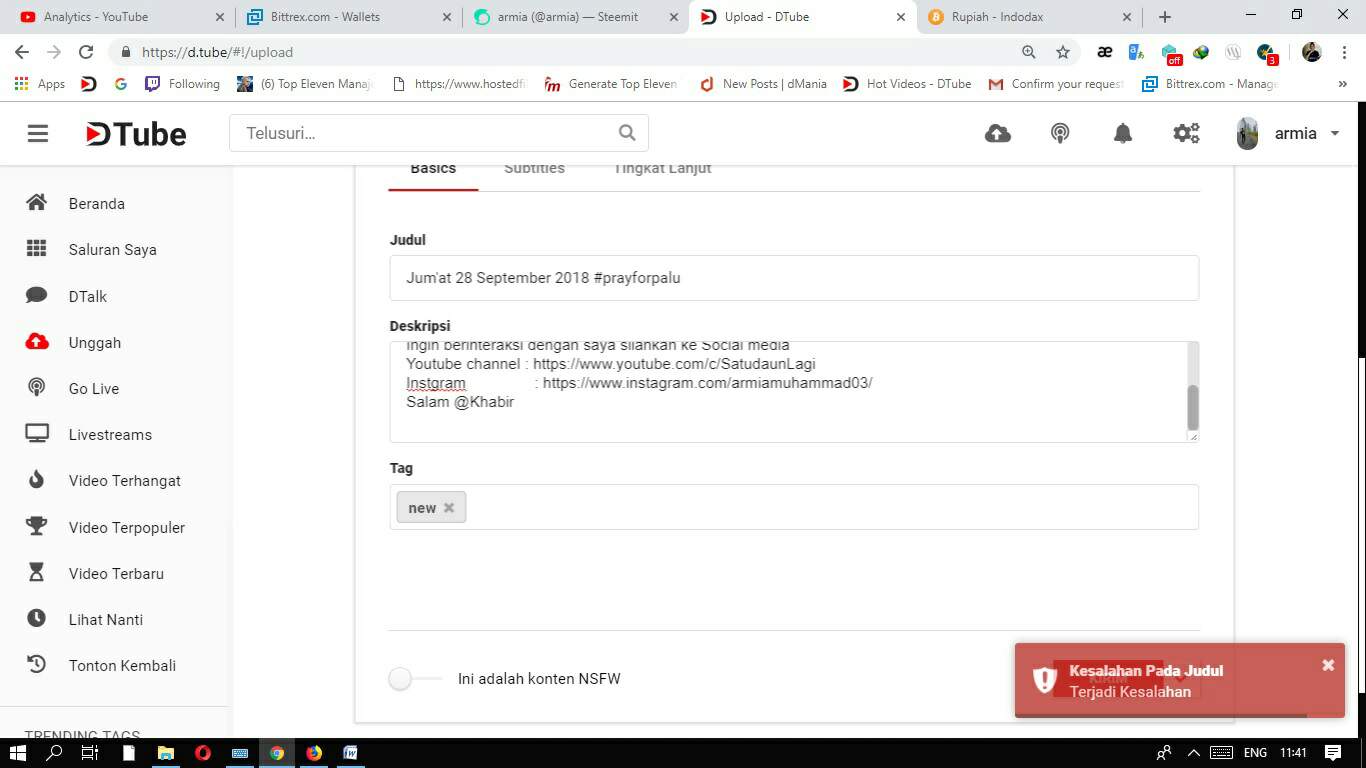
Task: Expand the bookmarks bar overflow chevron
Action: pyautogui.click(x=1342, y=84)
